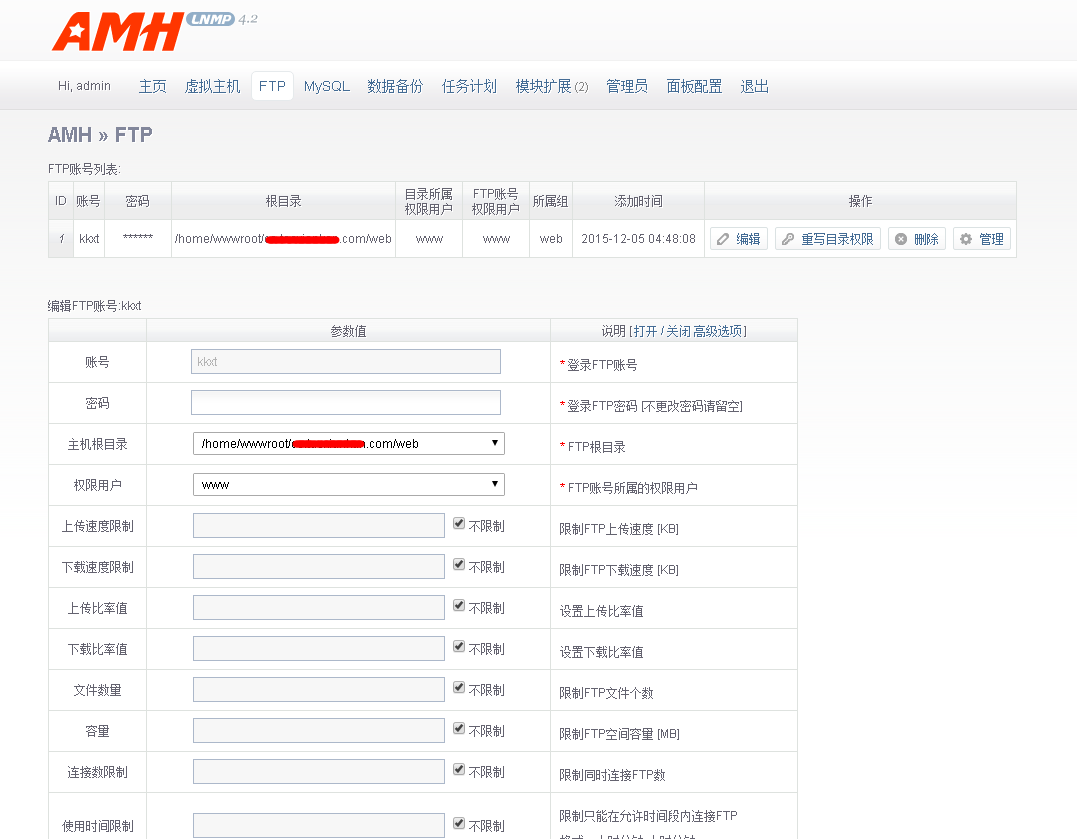
Task: Click the 管理 gear icon button
Action: 981,239
